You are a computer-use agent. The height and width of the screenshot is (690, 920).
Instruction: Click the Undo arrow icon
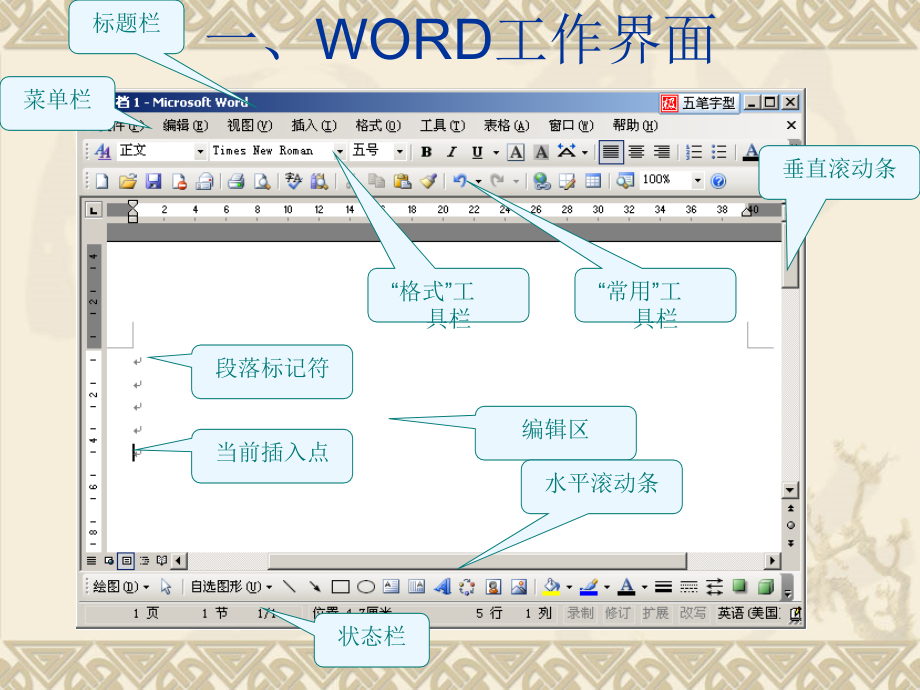point(461,181)
